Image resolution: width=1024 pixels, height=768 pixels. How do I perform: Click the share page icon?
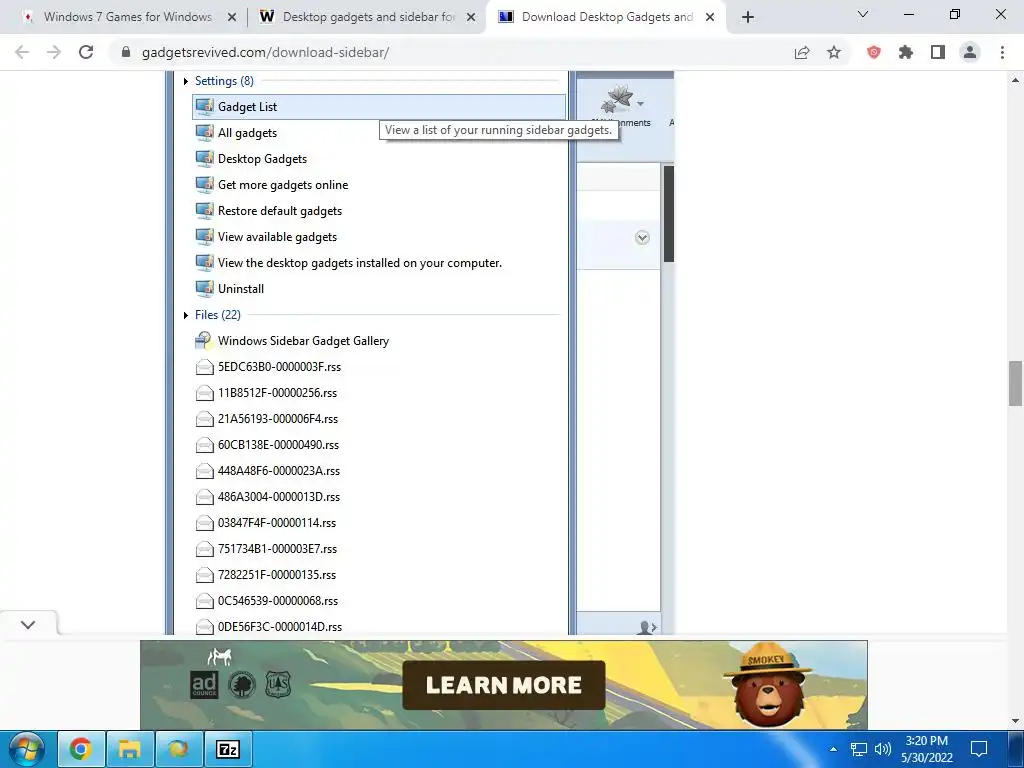tap(802, 52)
